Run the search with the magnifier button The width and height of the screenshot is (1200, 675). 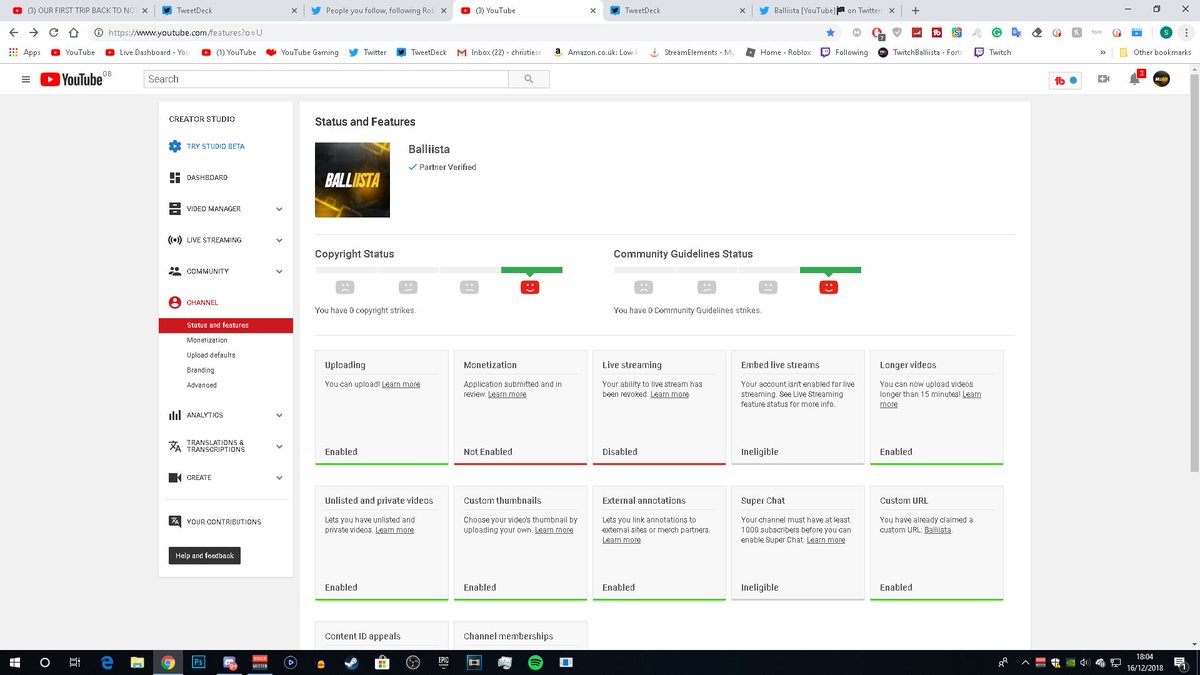tap(528, 79)
